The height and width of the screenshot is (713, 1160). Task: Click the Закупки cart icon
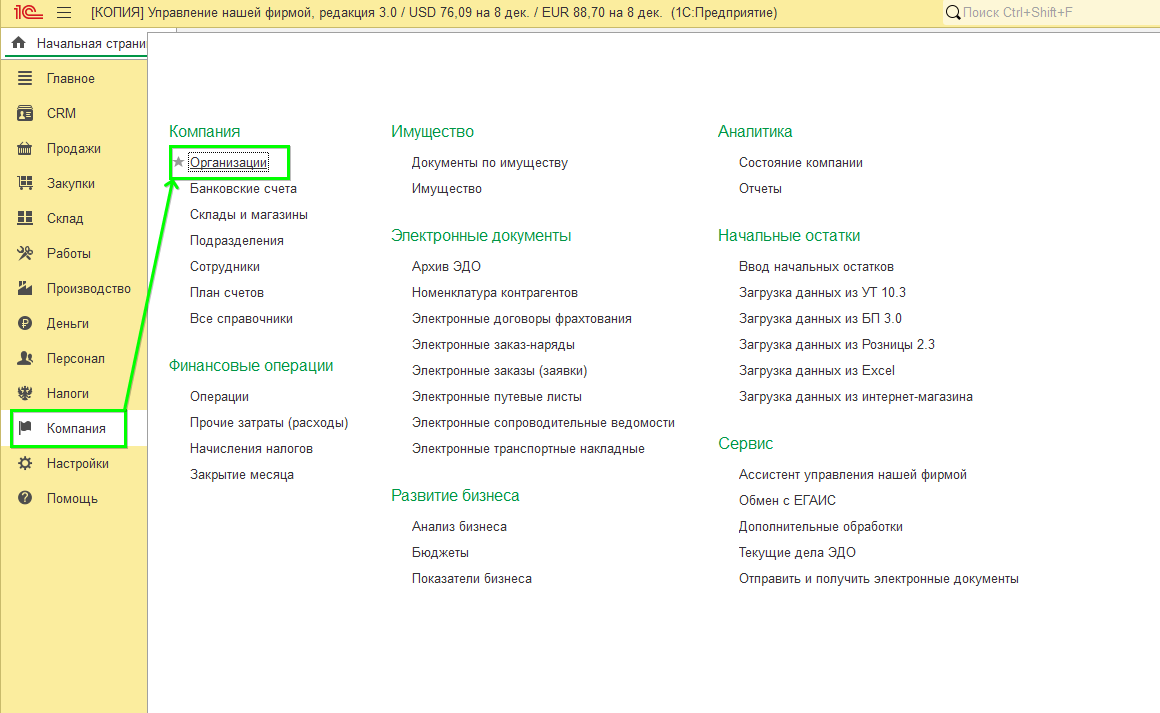tap(26, 184)
